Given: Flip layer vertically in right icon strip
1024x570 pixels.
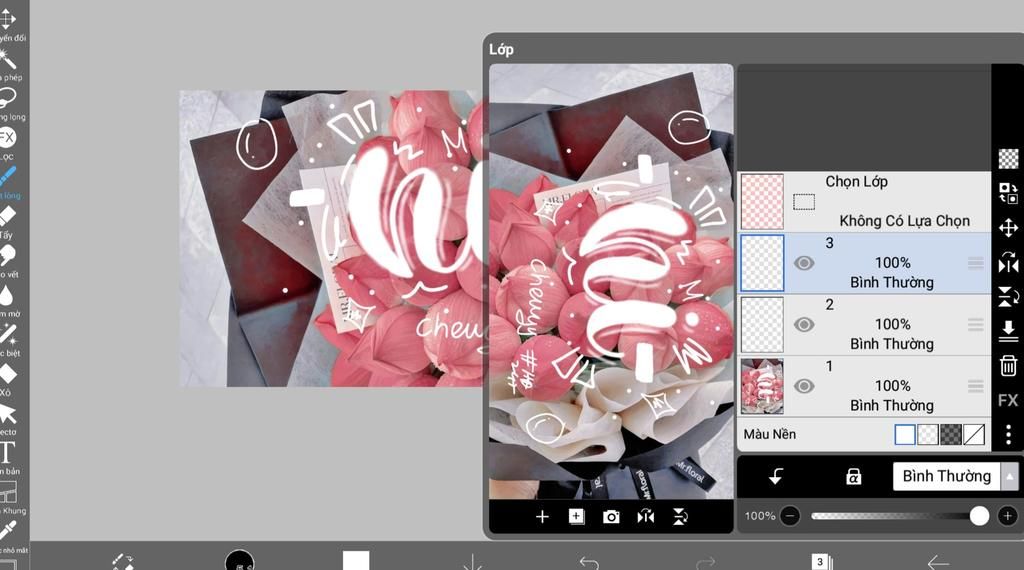Looking at the screenshot, I should 1008,297.
